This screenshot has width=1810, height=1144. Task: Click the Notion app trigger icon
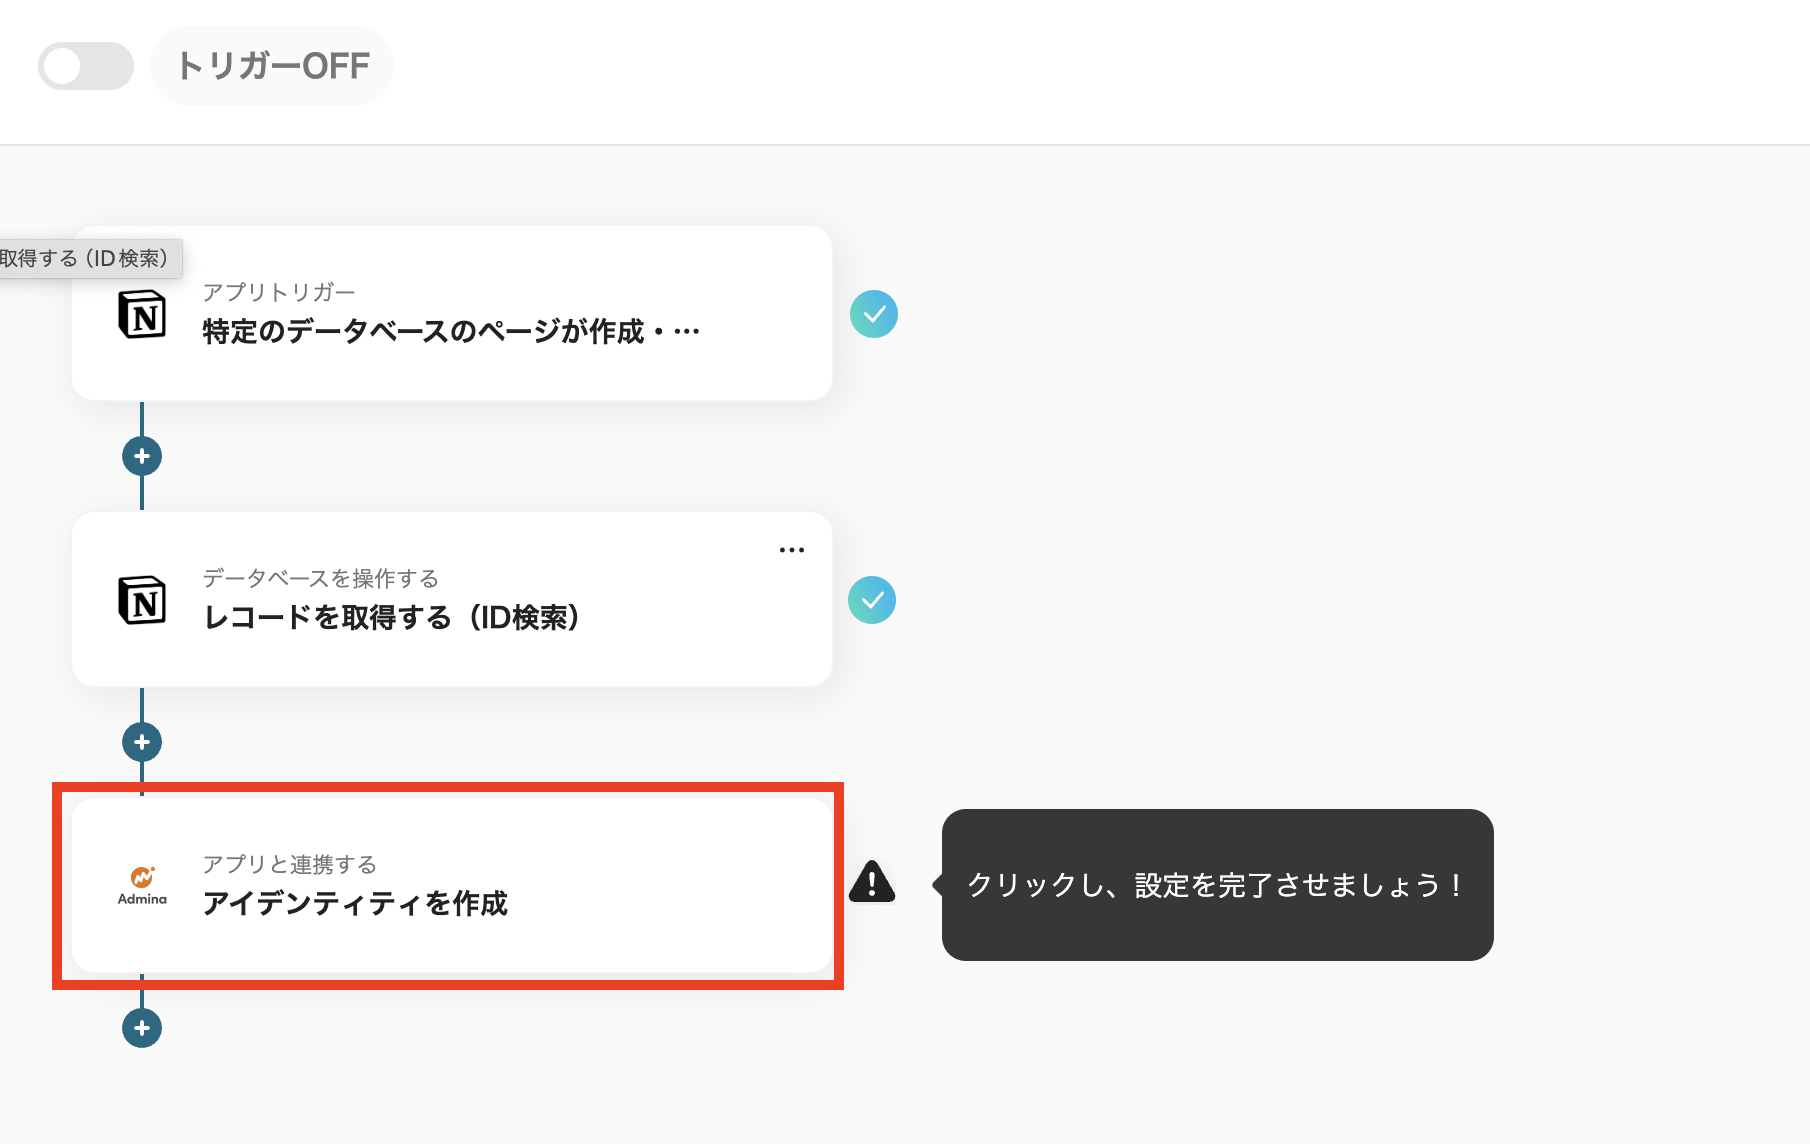point(143,315)
